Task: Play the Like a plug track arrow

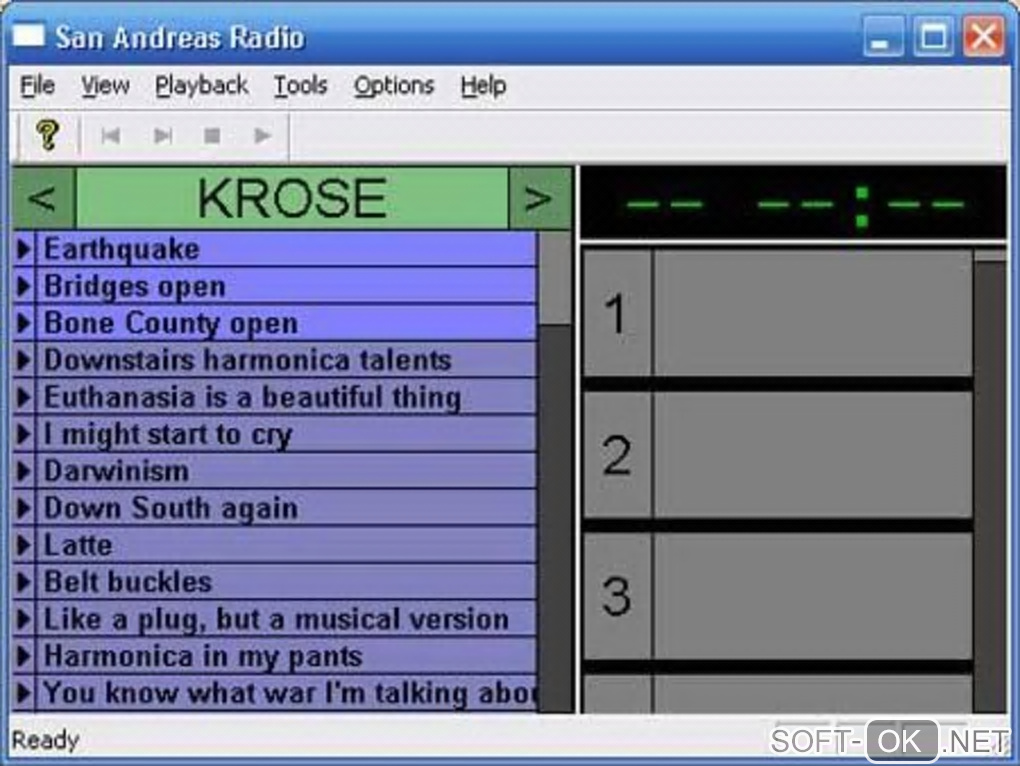Action: coord(24,619)
